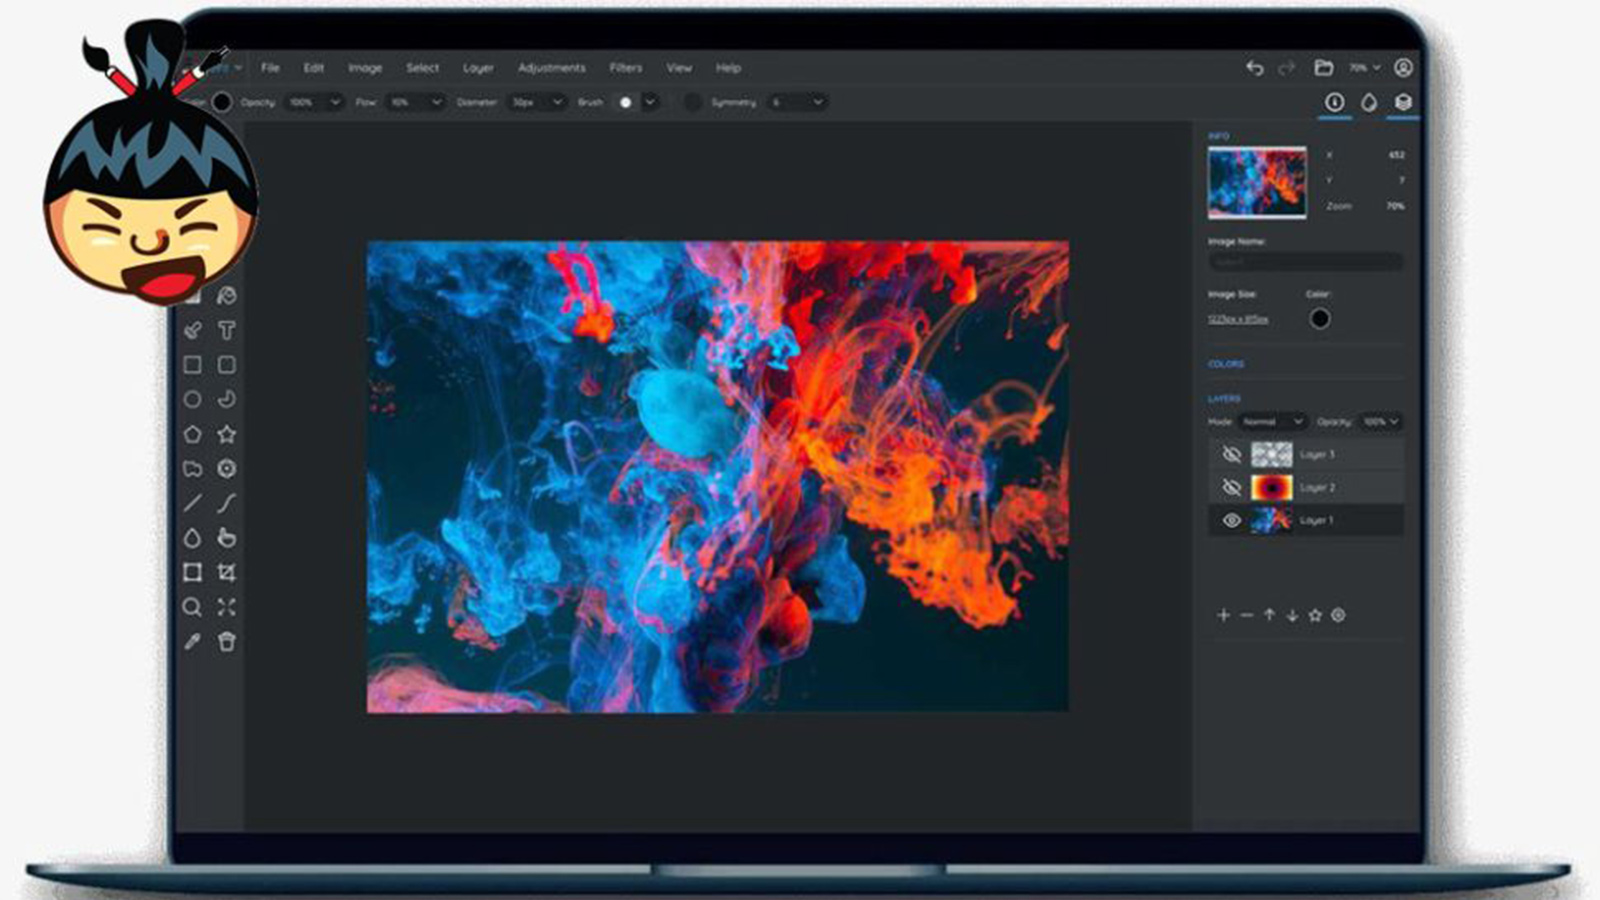Click the star icon below layers

pos(1315,615)
